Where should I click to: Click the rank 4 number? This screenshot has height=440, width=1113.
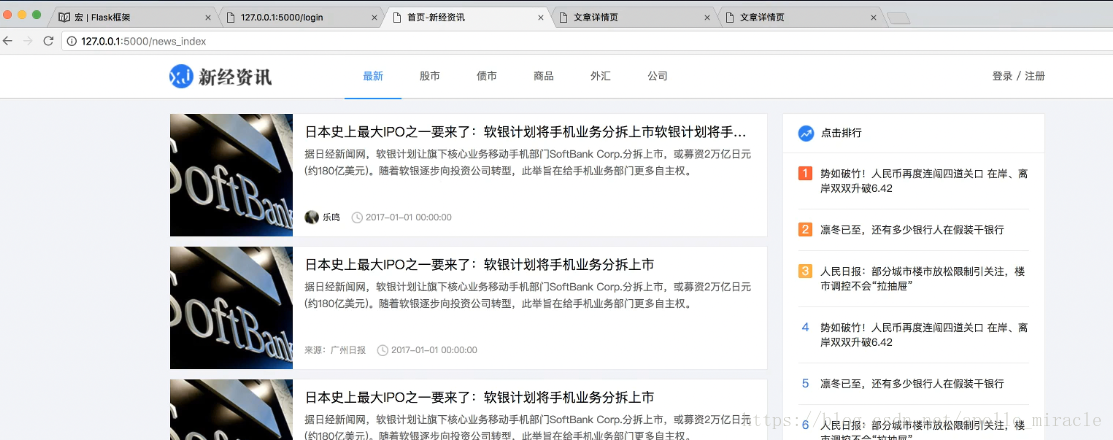805,327
